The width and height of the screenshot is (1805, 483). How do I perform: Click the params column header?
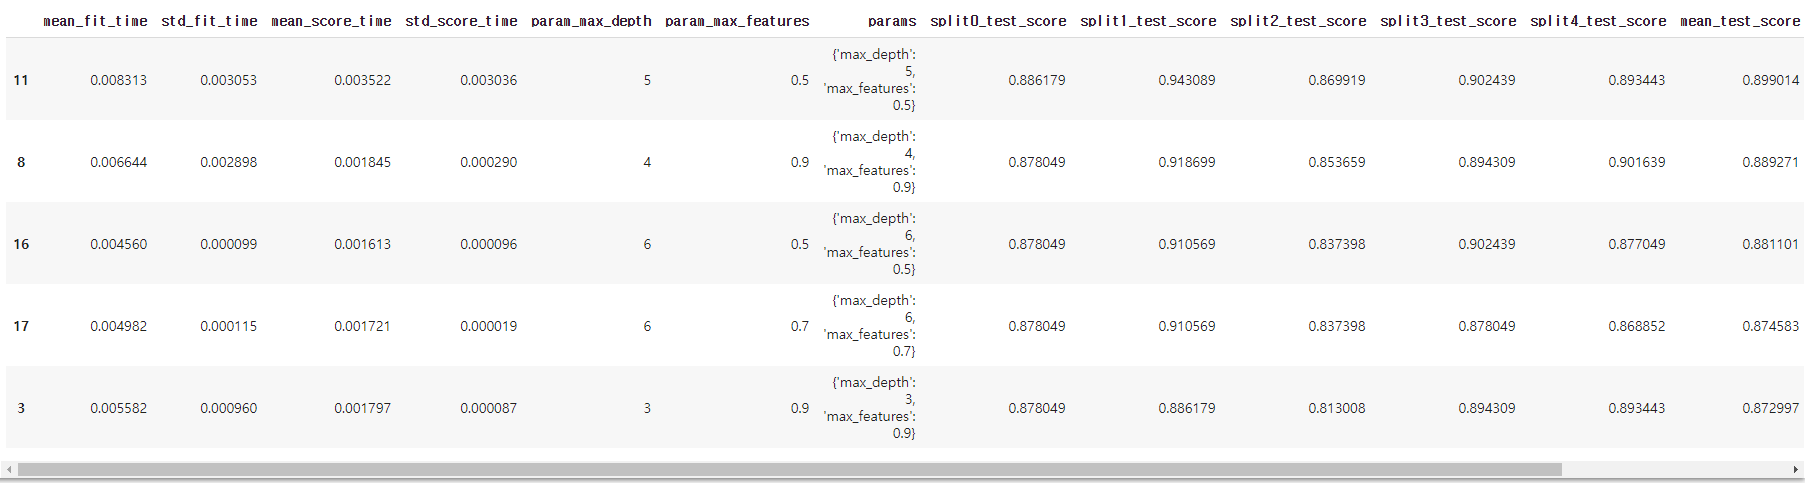pos(892,21)
